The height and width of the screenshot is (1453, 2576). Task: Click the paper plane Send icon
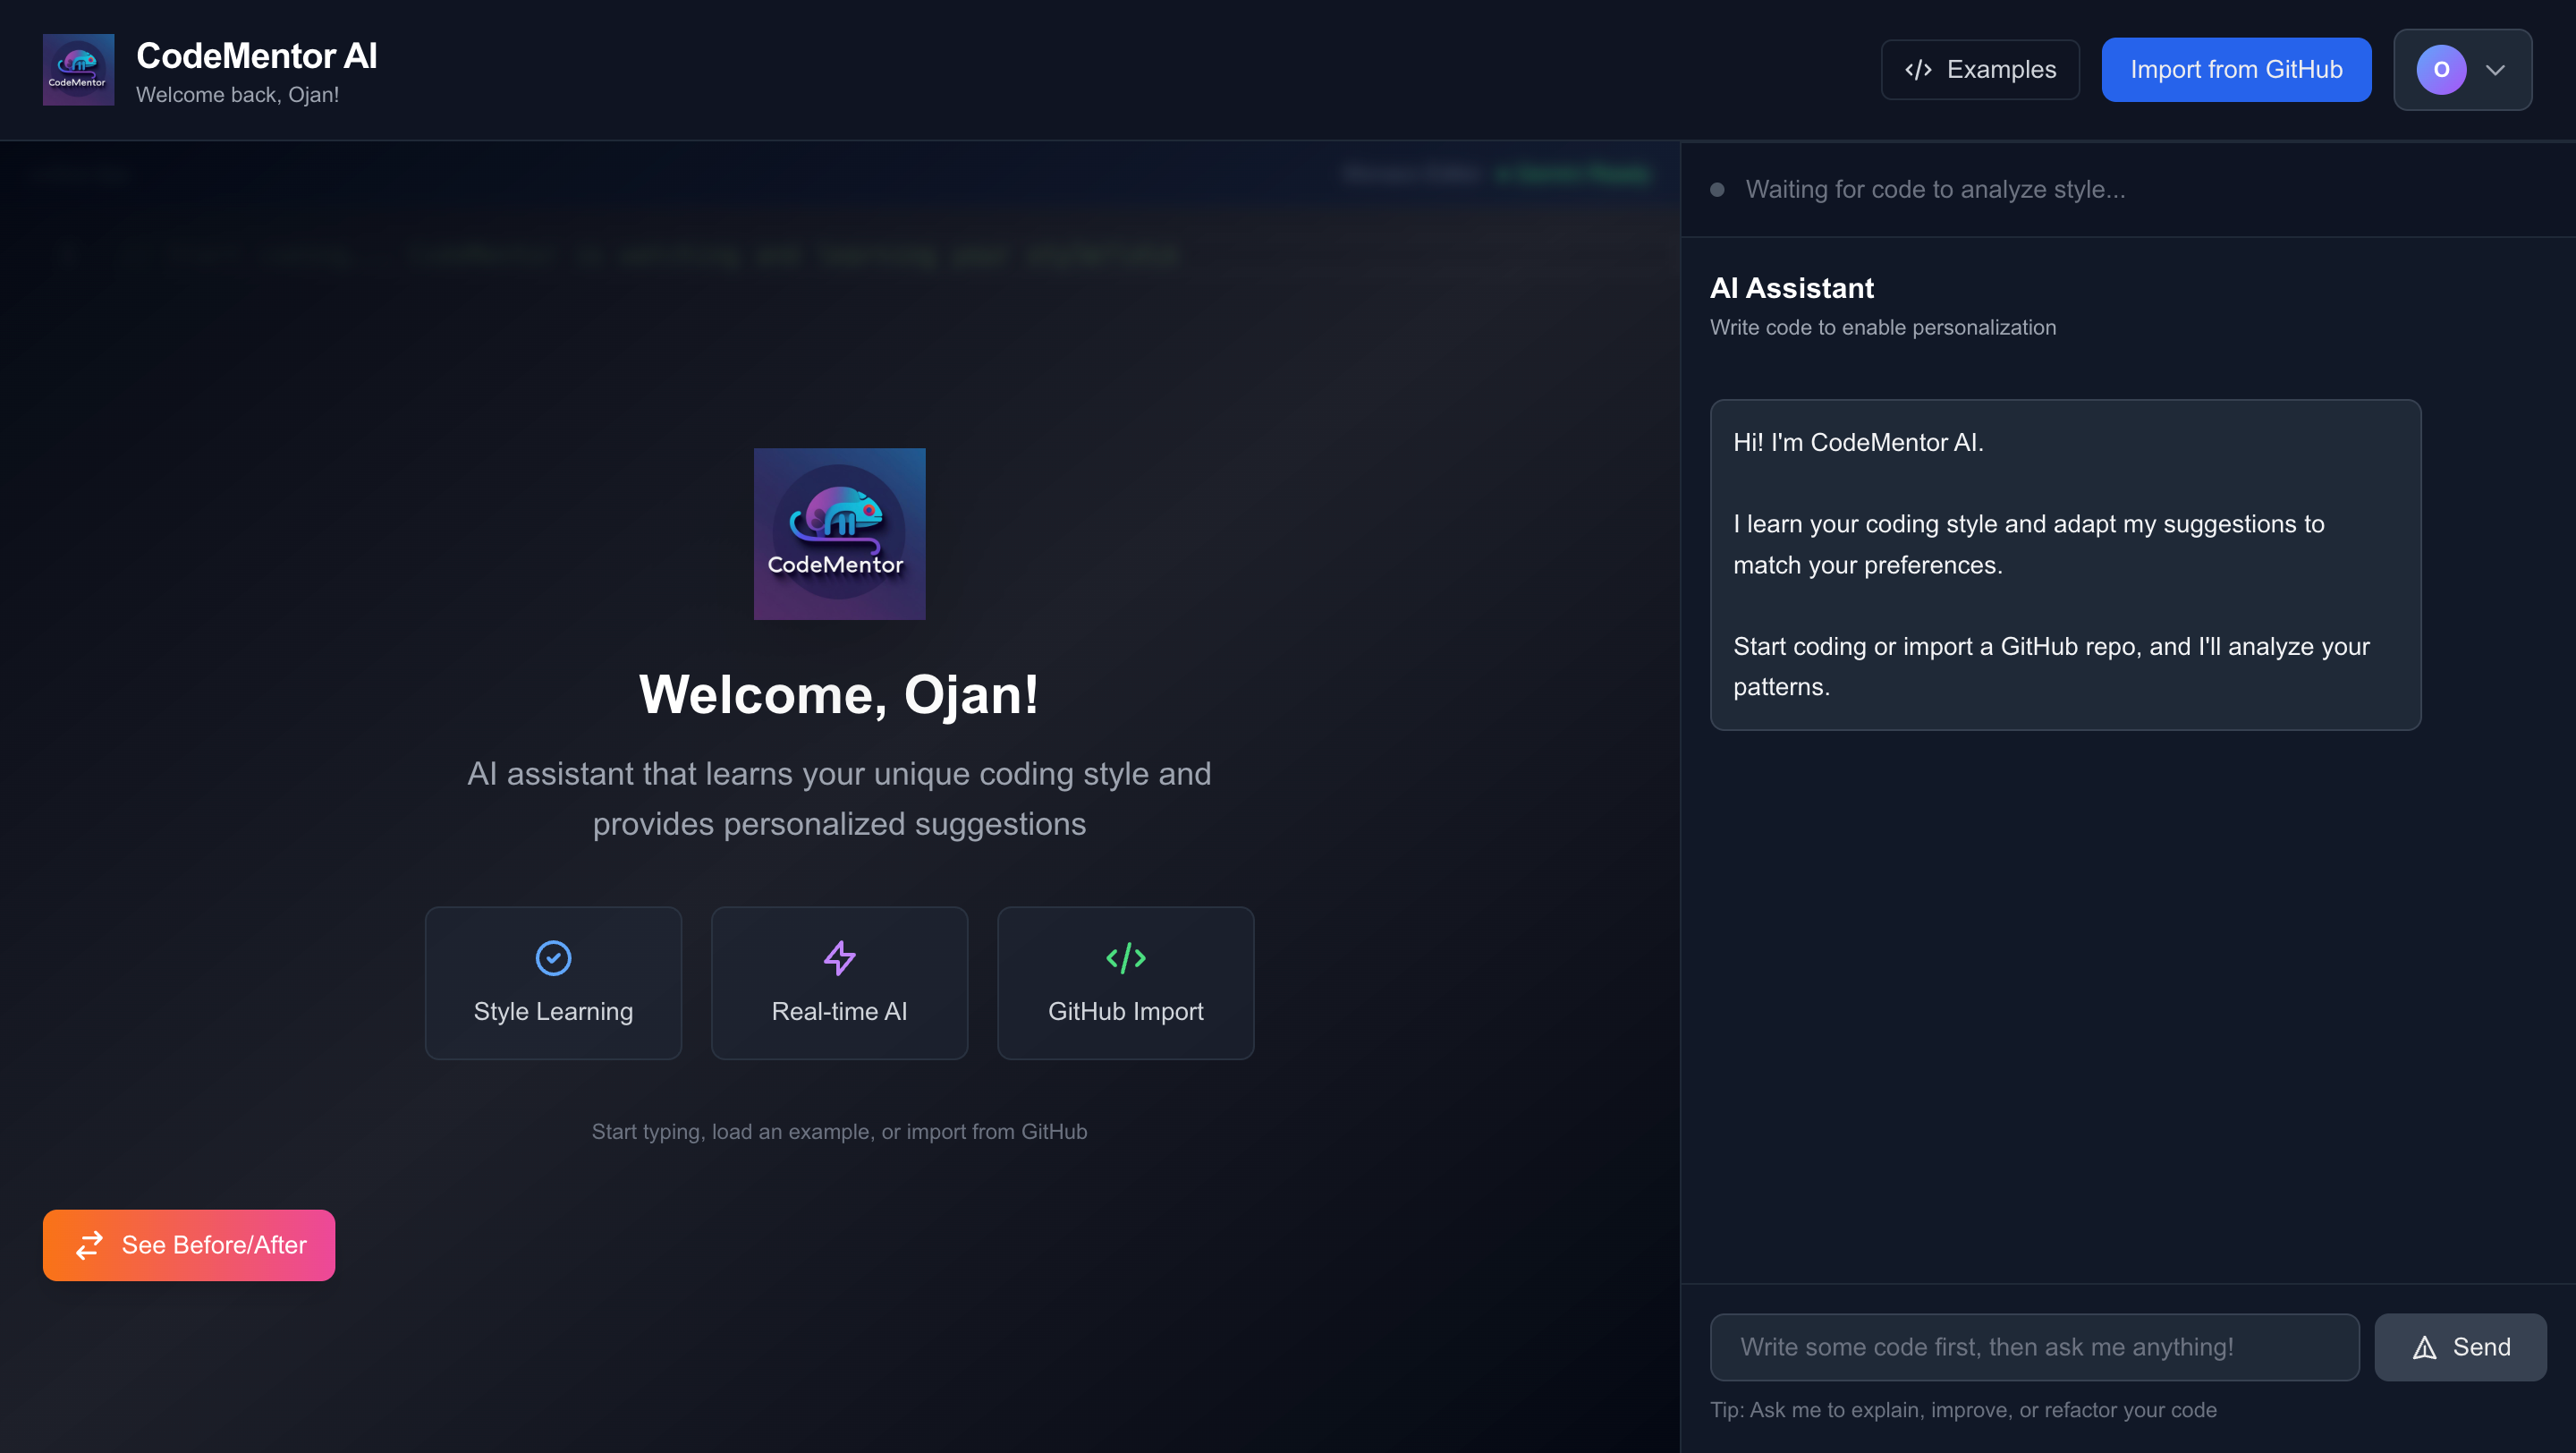click(2424, 1347)
